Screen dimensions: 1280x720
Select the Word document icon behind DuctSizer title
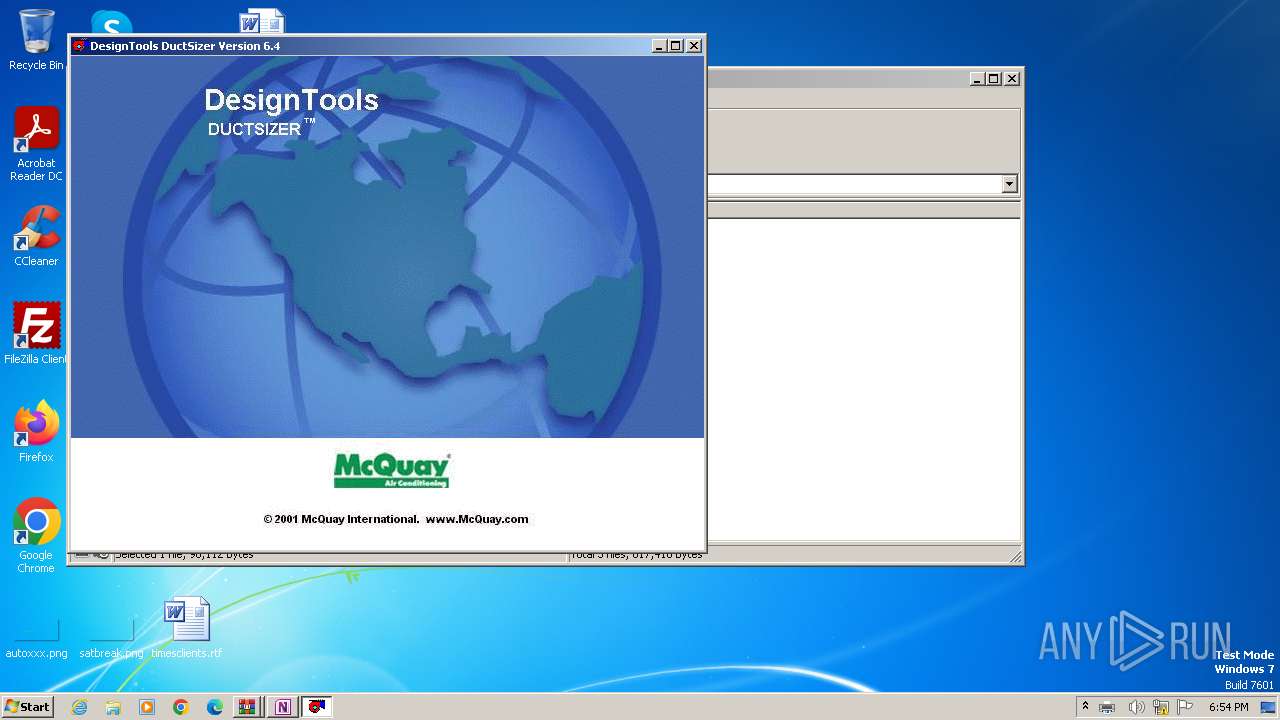(262, 20)
